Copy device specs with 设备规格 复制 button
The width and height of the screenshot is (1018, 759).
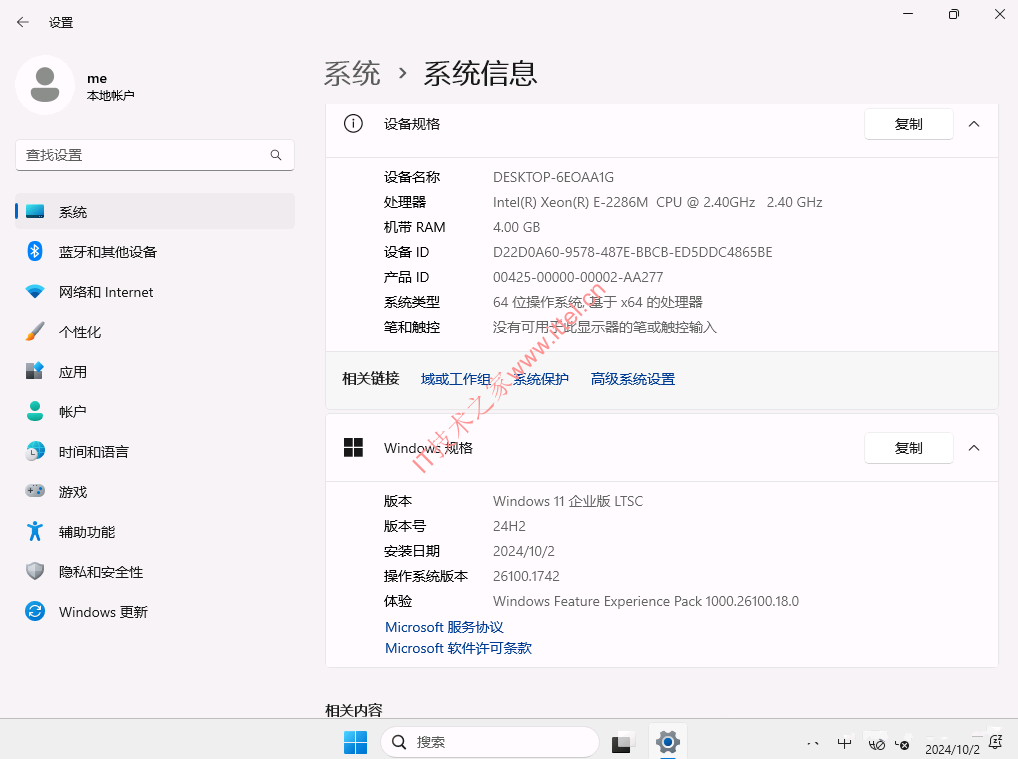coord(908,124)
